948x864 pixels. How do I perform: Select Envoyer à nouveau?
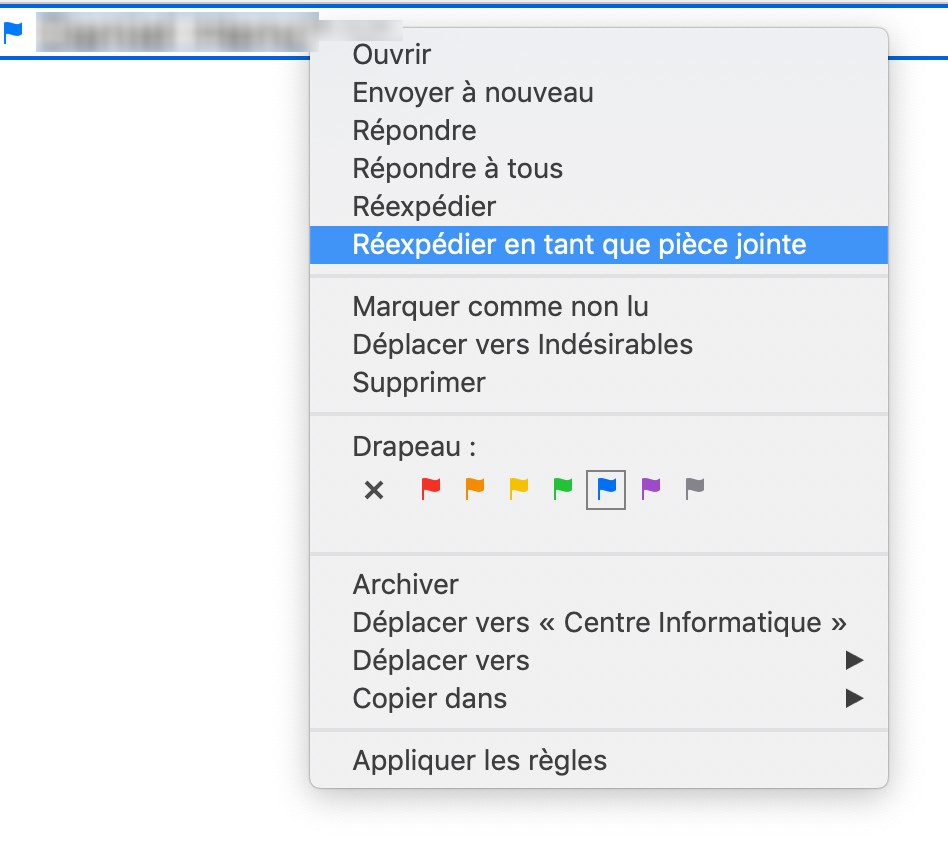click(x=473, y=93)
